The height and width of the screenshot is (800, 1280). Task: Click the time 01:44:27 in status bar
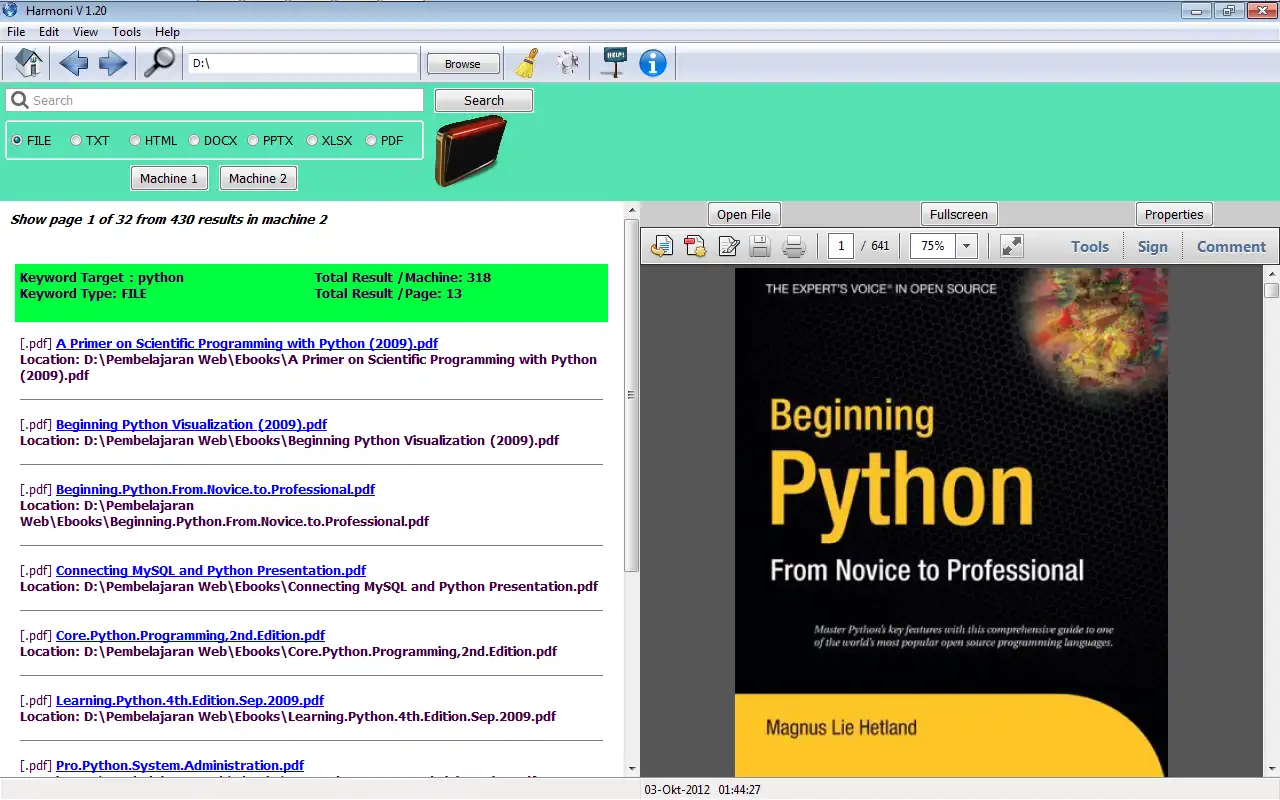point(739,790)
